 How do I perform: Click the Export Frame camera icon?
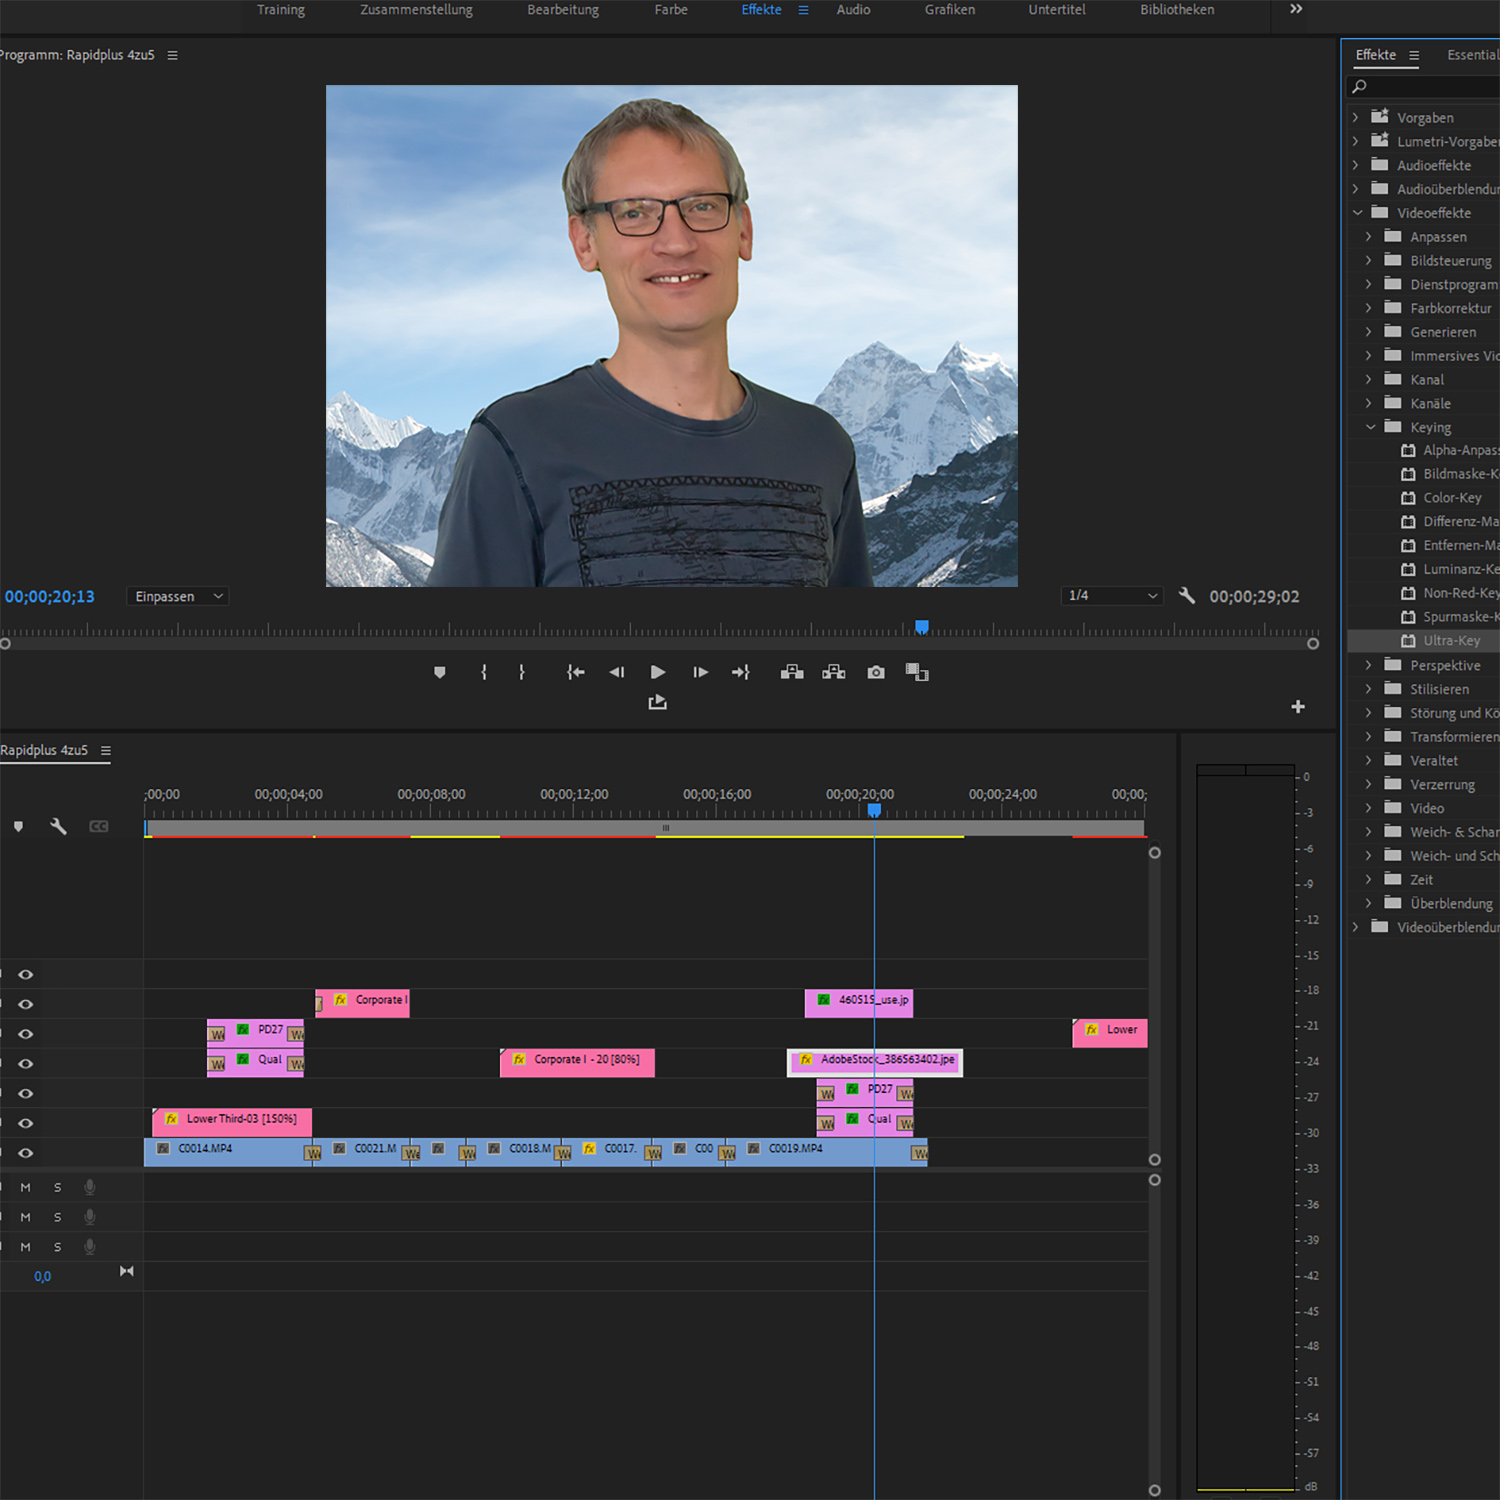876,672
